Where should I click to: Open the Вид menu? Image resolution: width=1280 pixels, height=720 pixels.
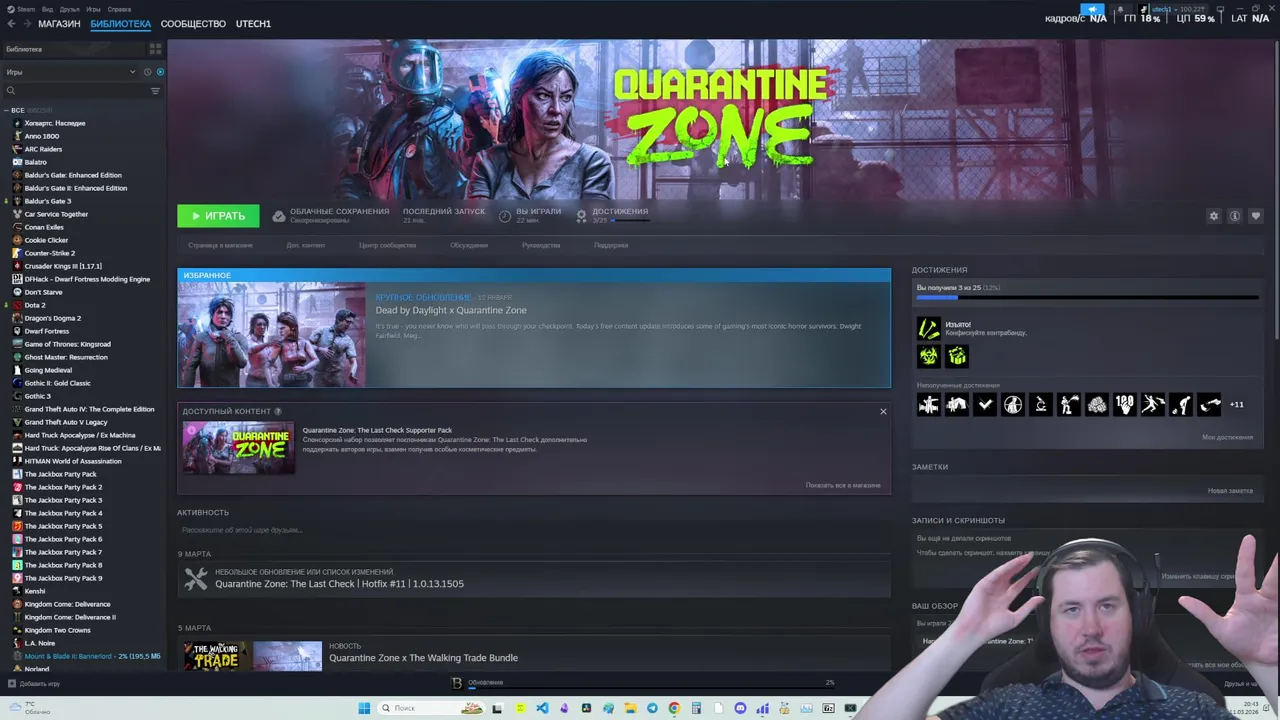click(47, 9)
